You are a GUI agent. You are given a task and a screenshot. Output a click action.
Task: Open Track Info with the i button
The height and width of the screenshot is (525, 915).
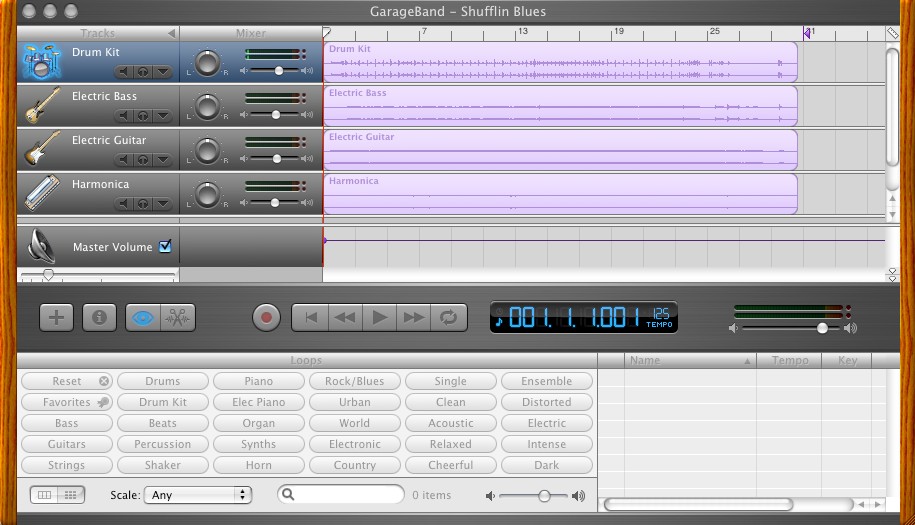(99, 318)
